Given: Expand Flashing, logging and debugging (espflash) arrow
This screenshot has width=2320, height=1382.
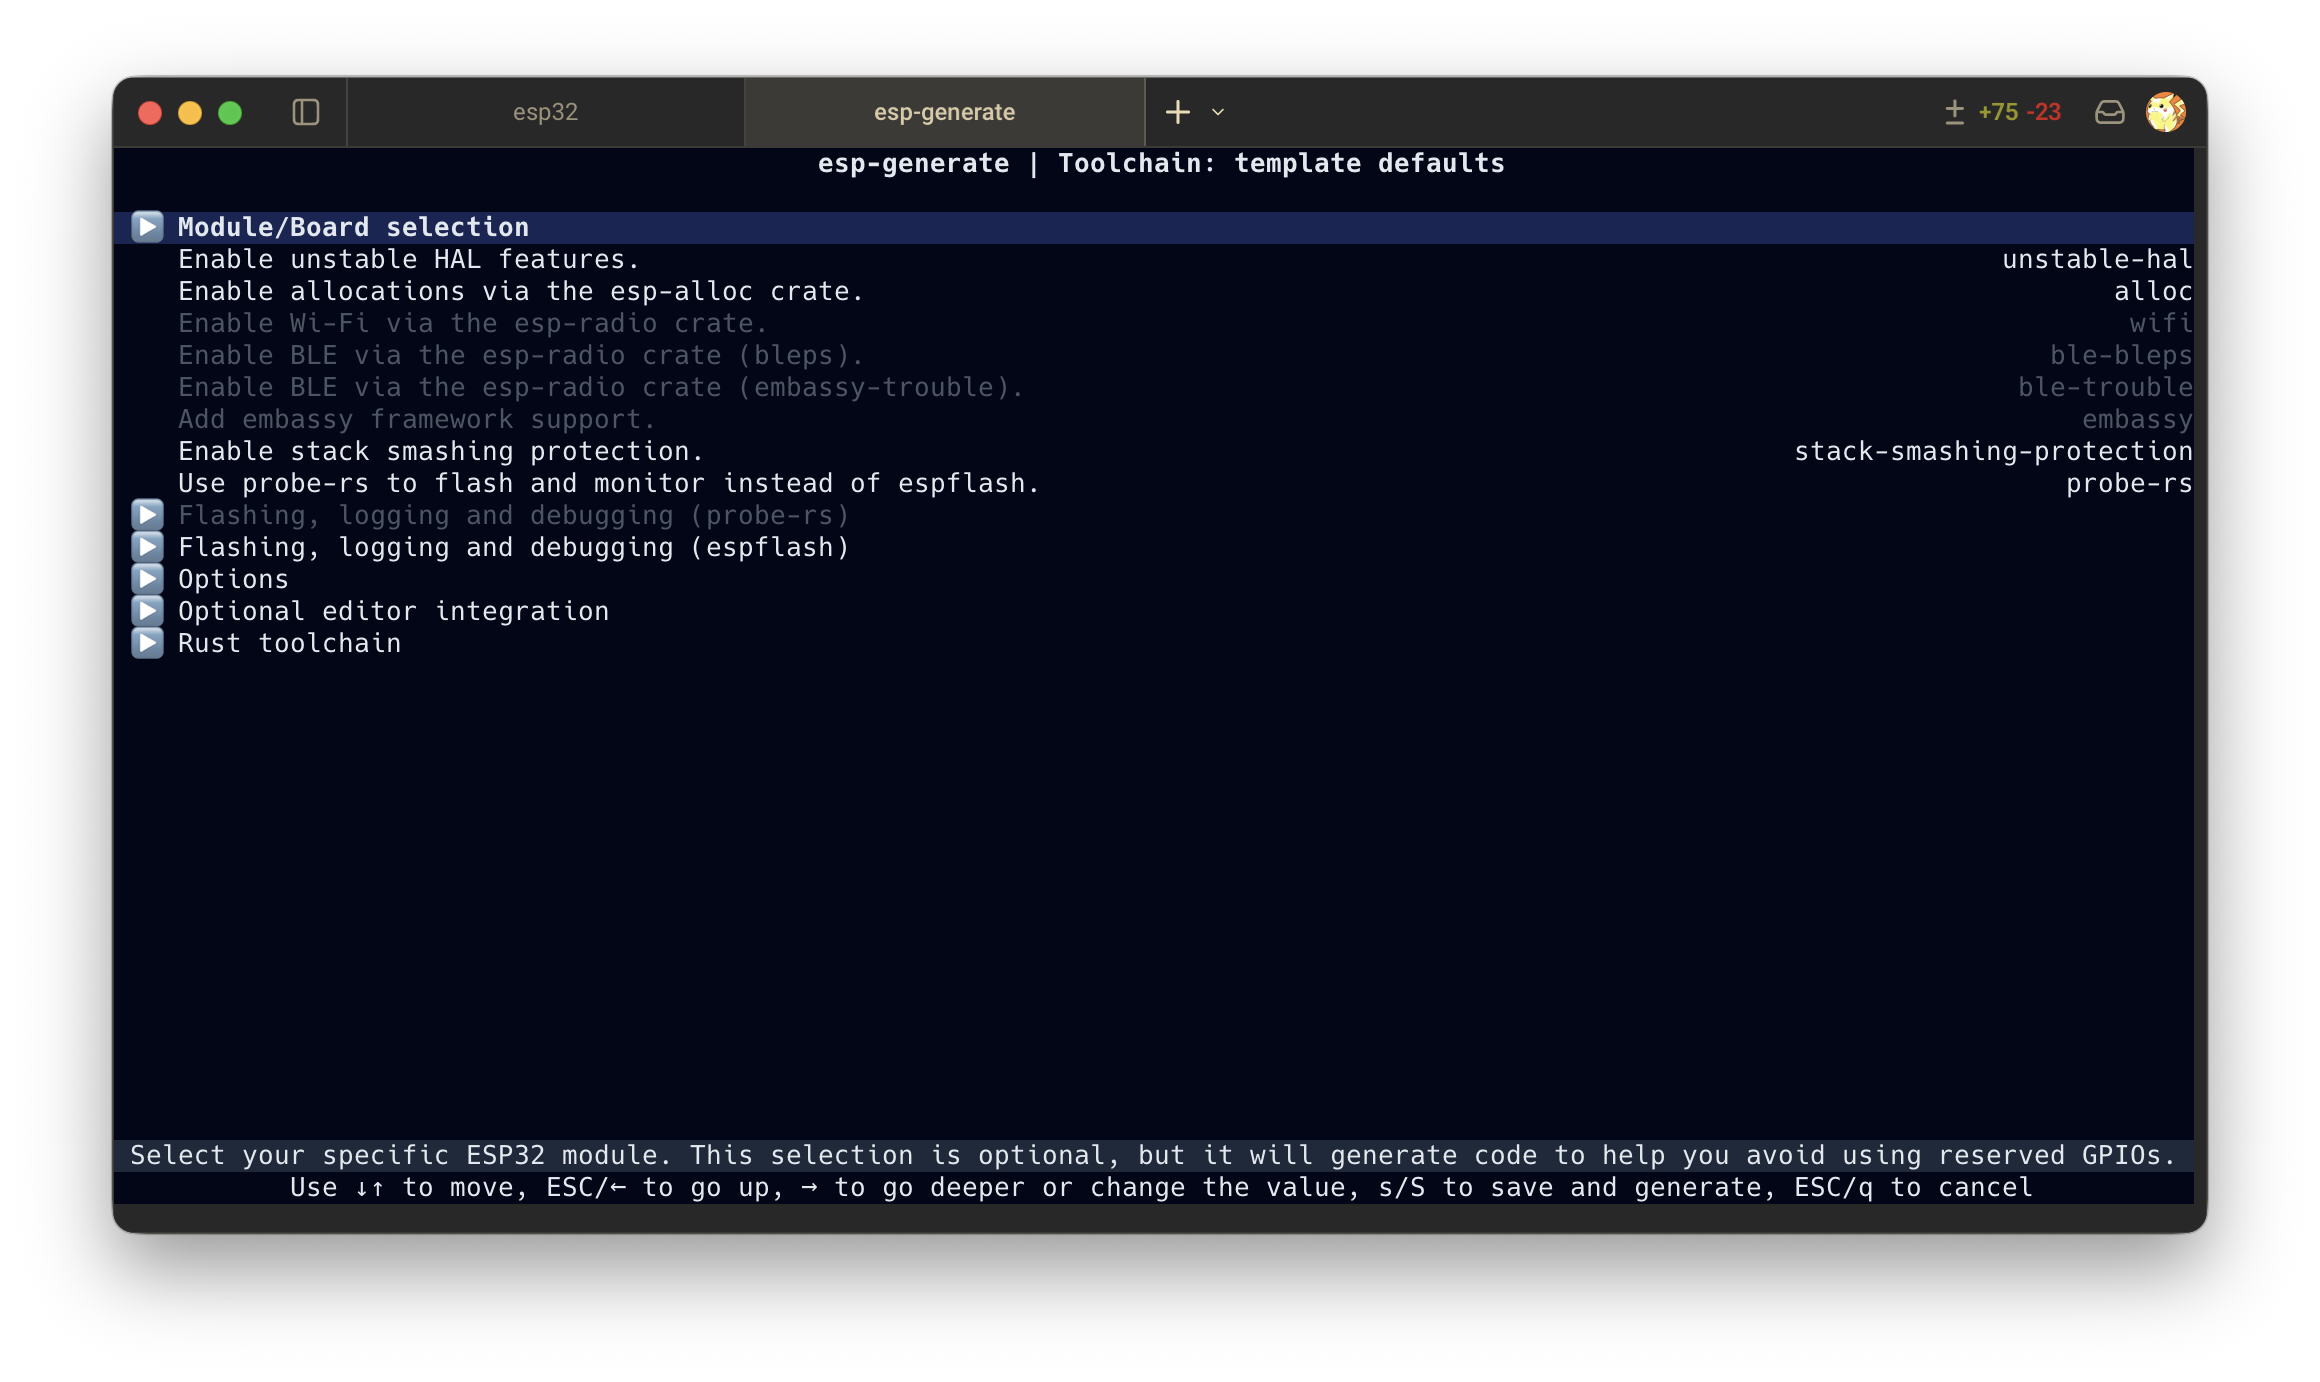Looking at the screenshot, I should (147, 547).
